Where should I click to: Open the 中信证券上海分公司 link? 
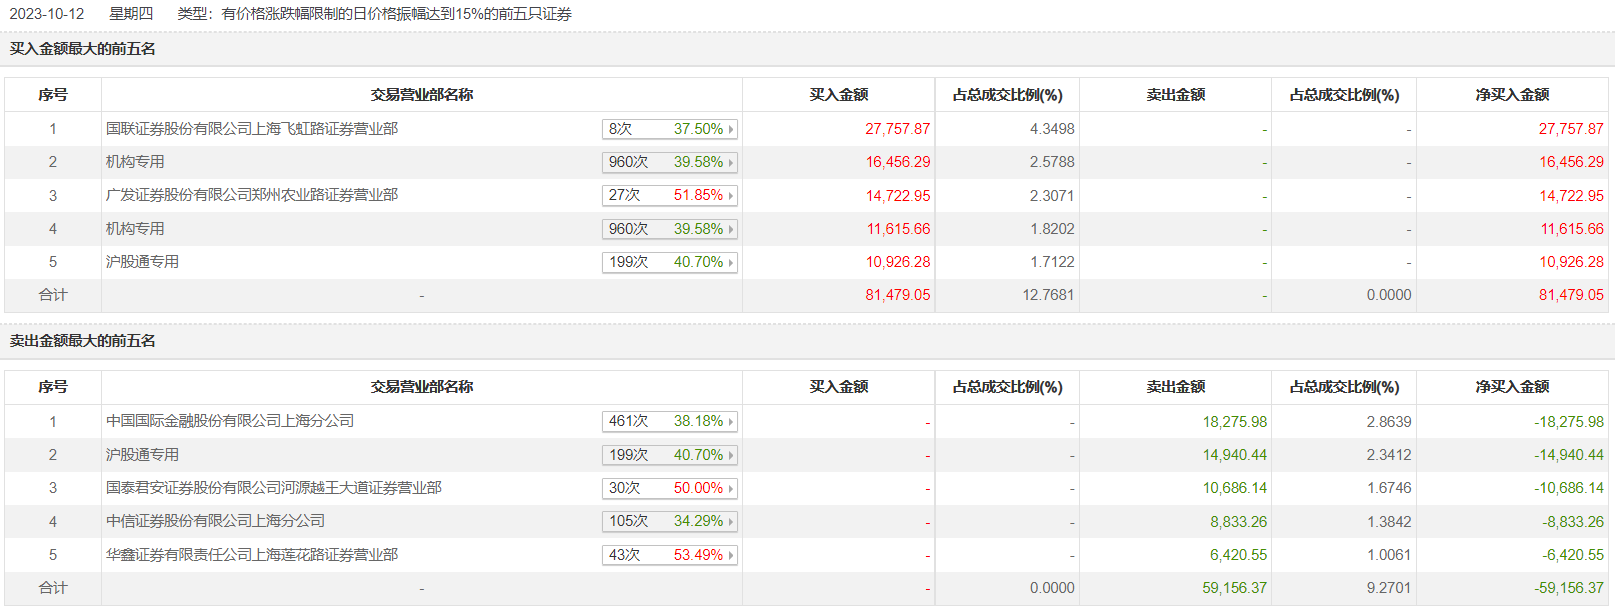pyautogui.click(x=216, y=521)
